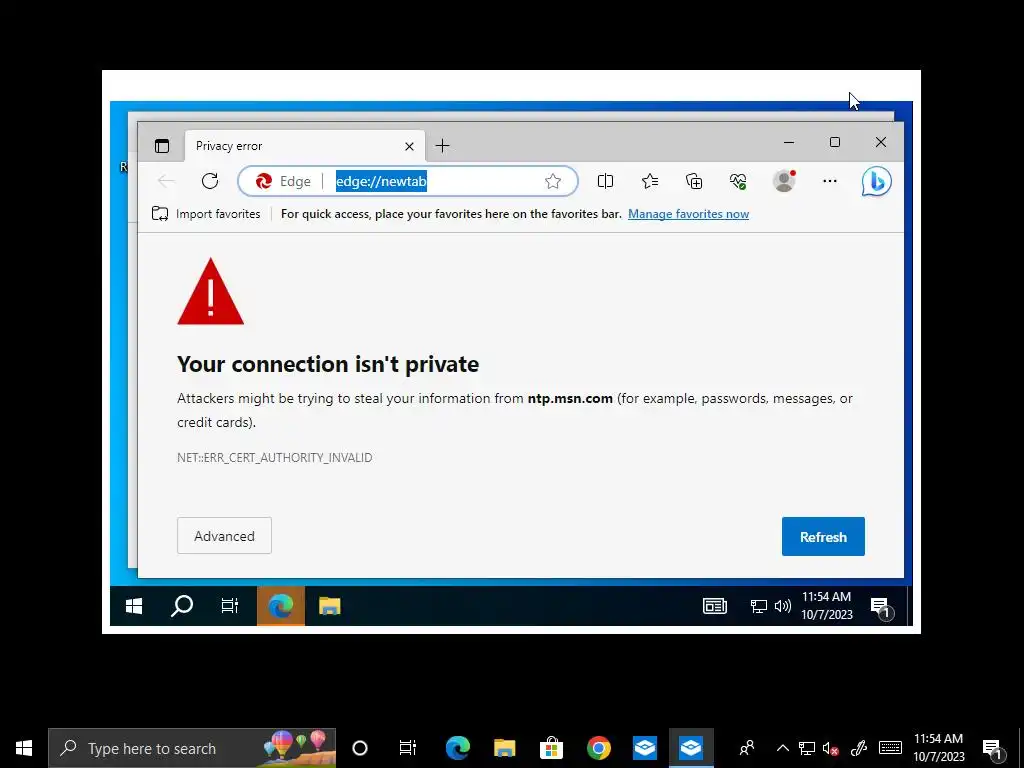
Task: Open File Explorer in inner taskbar
Action: coord(330,606)
